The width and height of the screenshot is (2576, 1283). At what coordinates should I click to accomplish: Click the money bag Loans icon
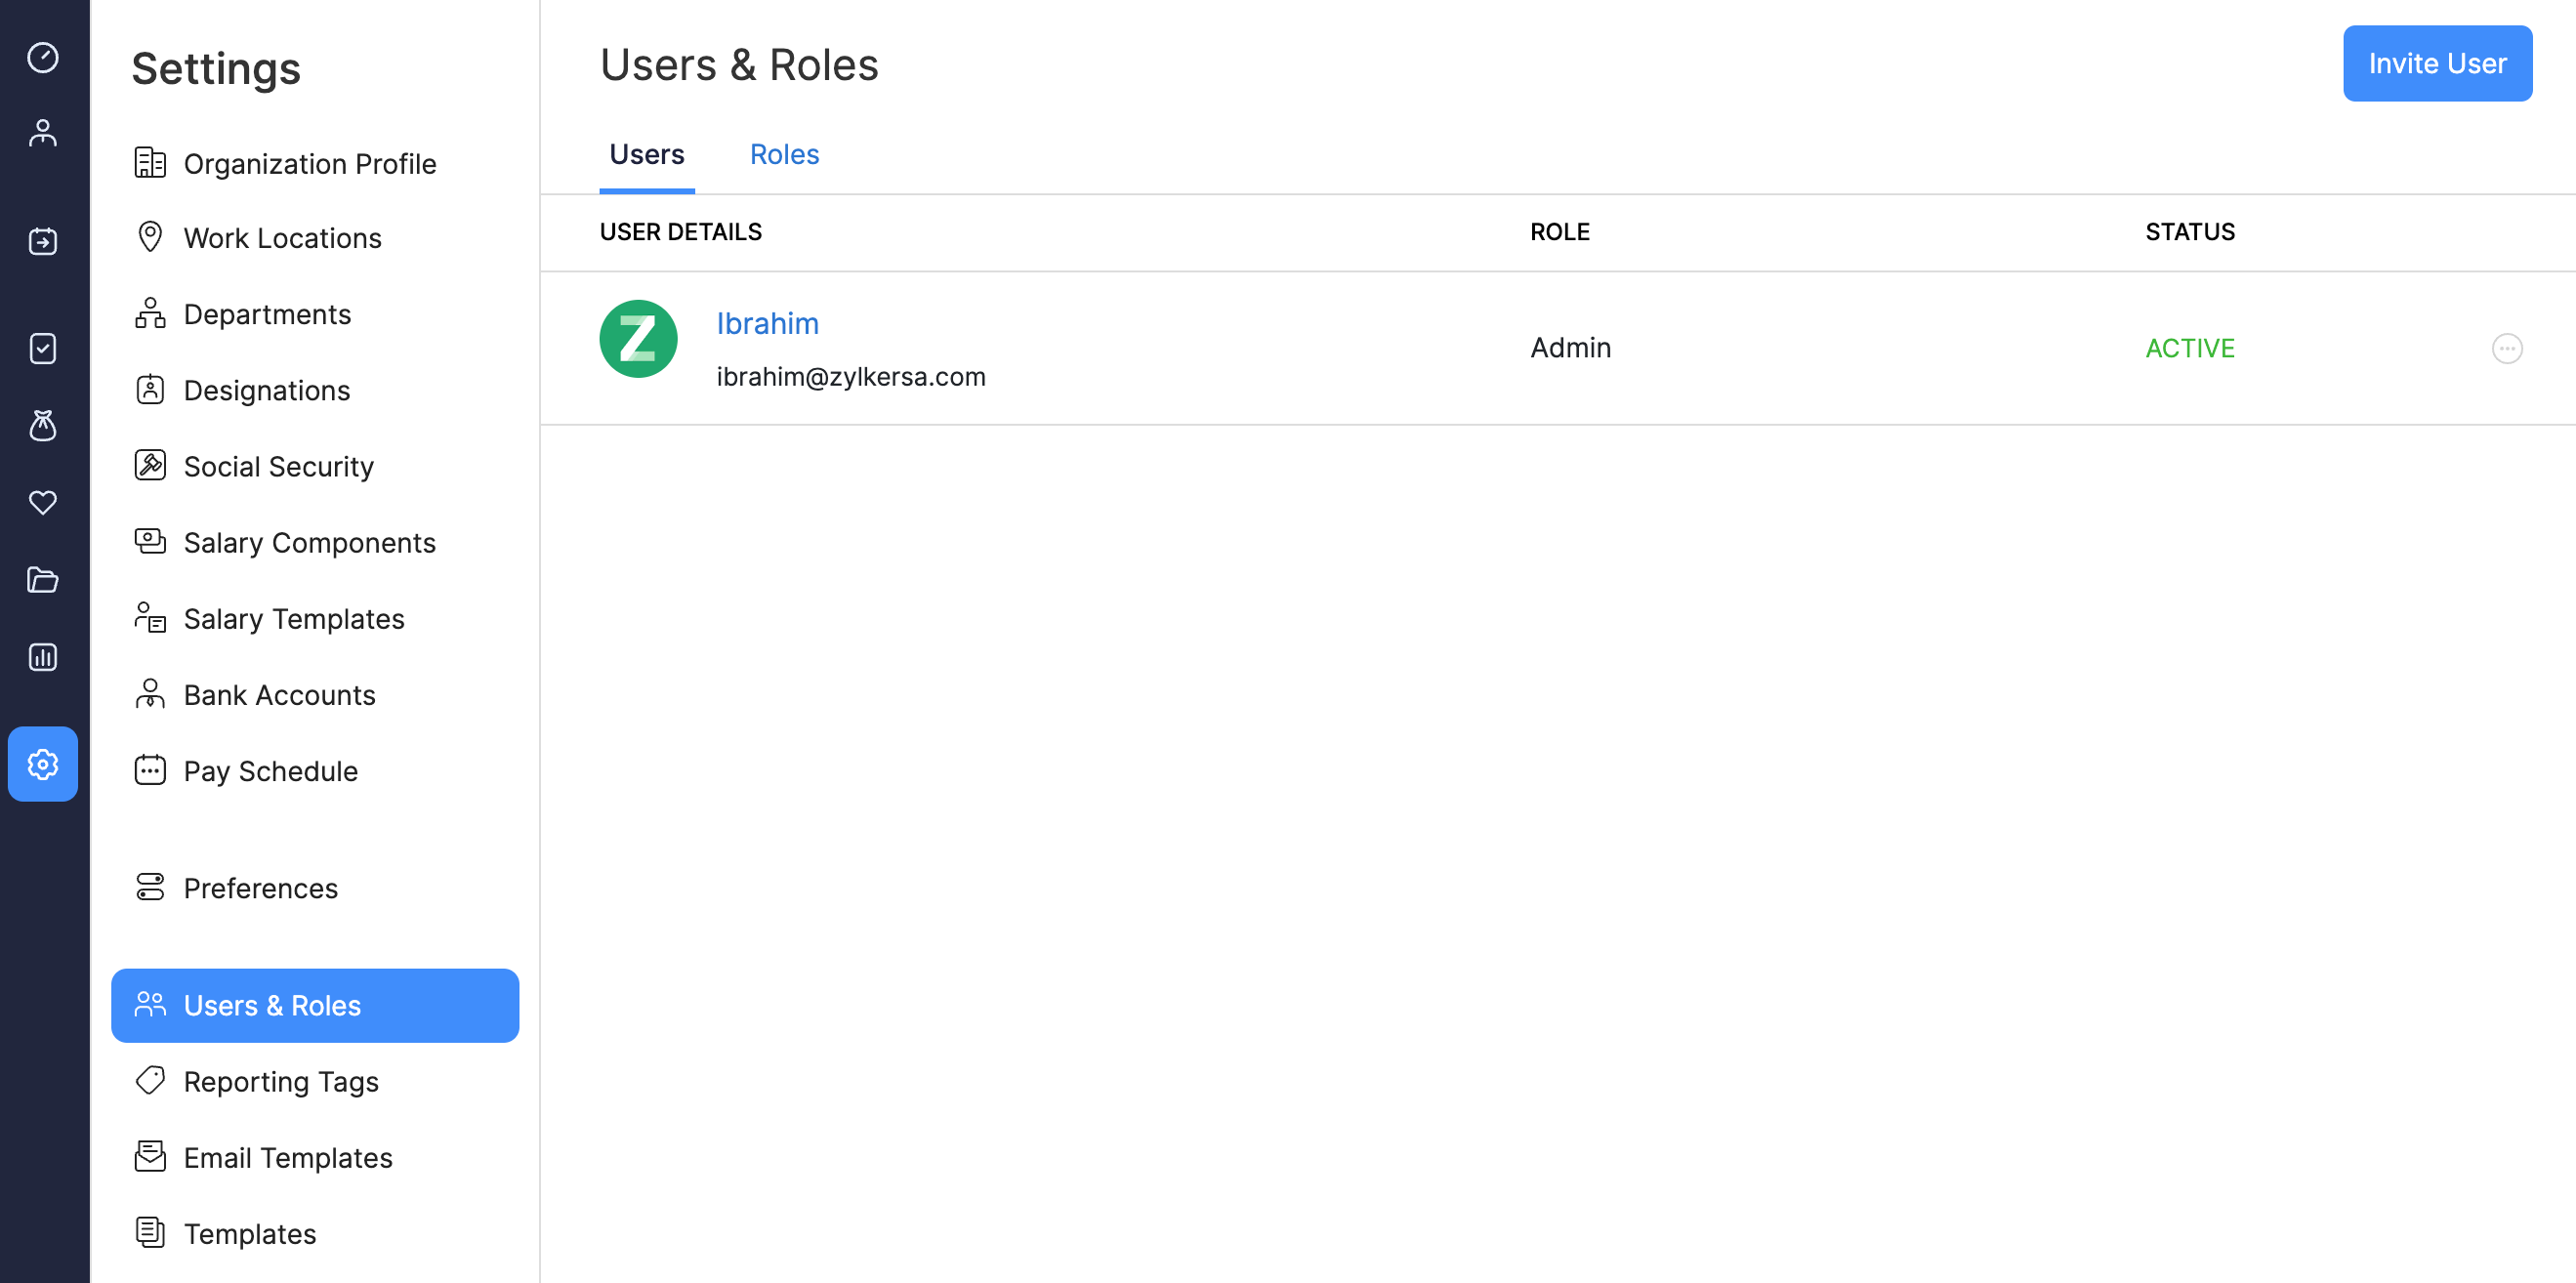click(42, 426)
